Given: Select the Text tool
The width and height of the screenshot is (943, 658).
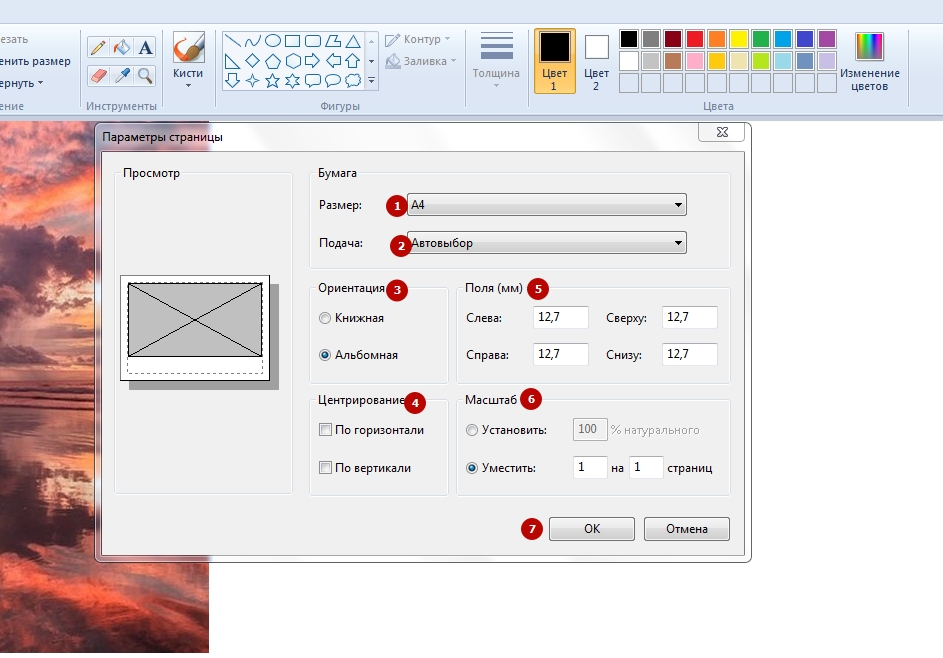Looking at the screenshot, I should point(146,47).
